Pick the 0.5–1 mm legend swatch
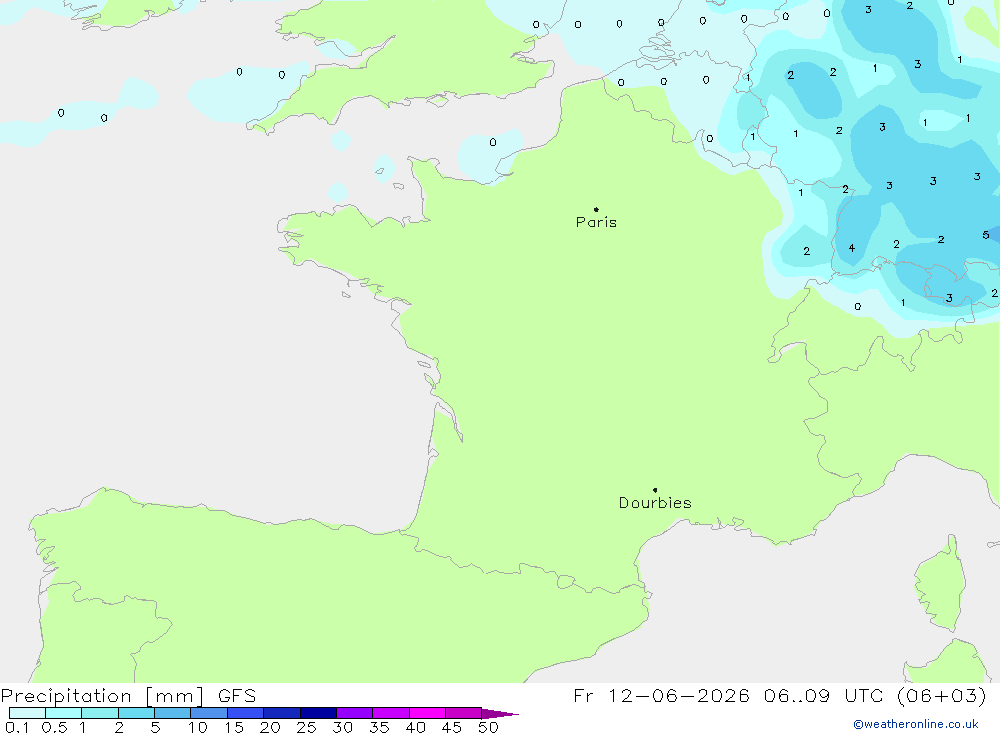Image resolution: width=1000 pixels, height=733 pixels. 64,713
